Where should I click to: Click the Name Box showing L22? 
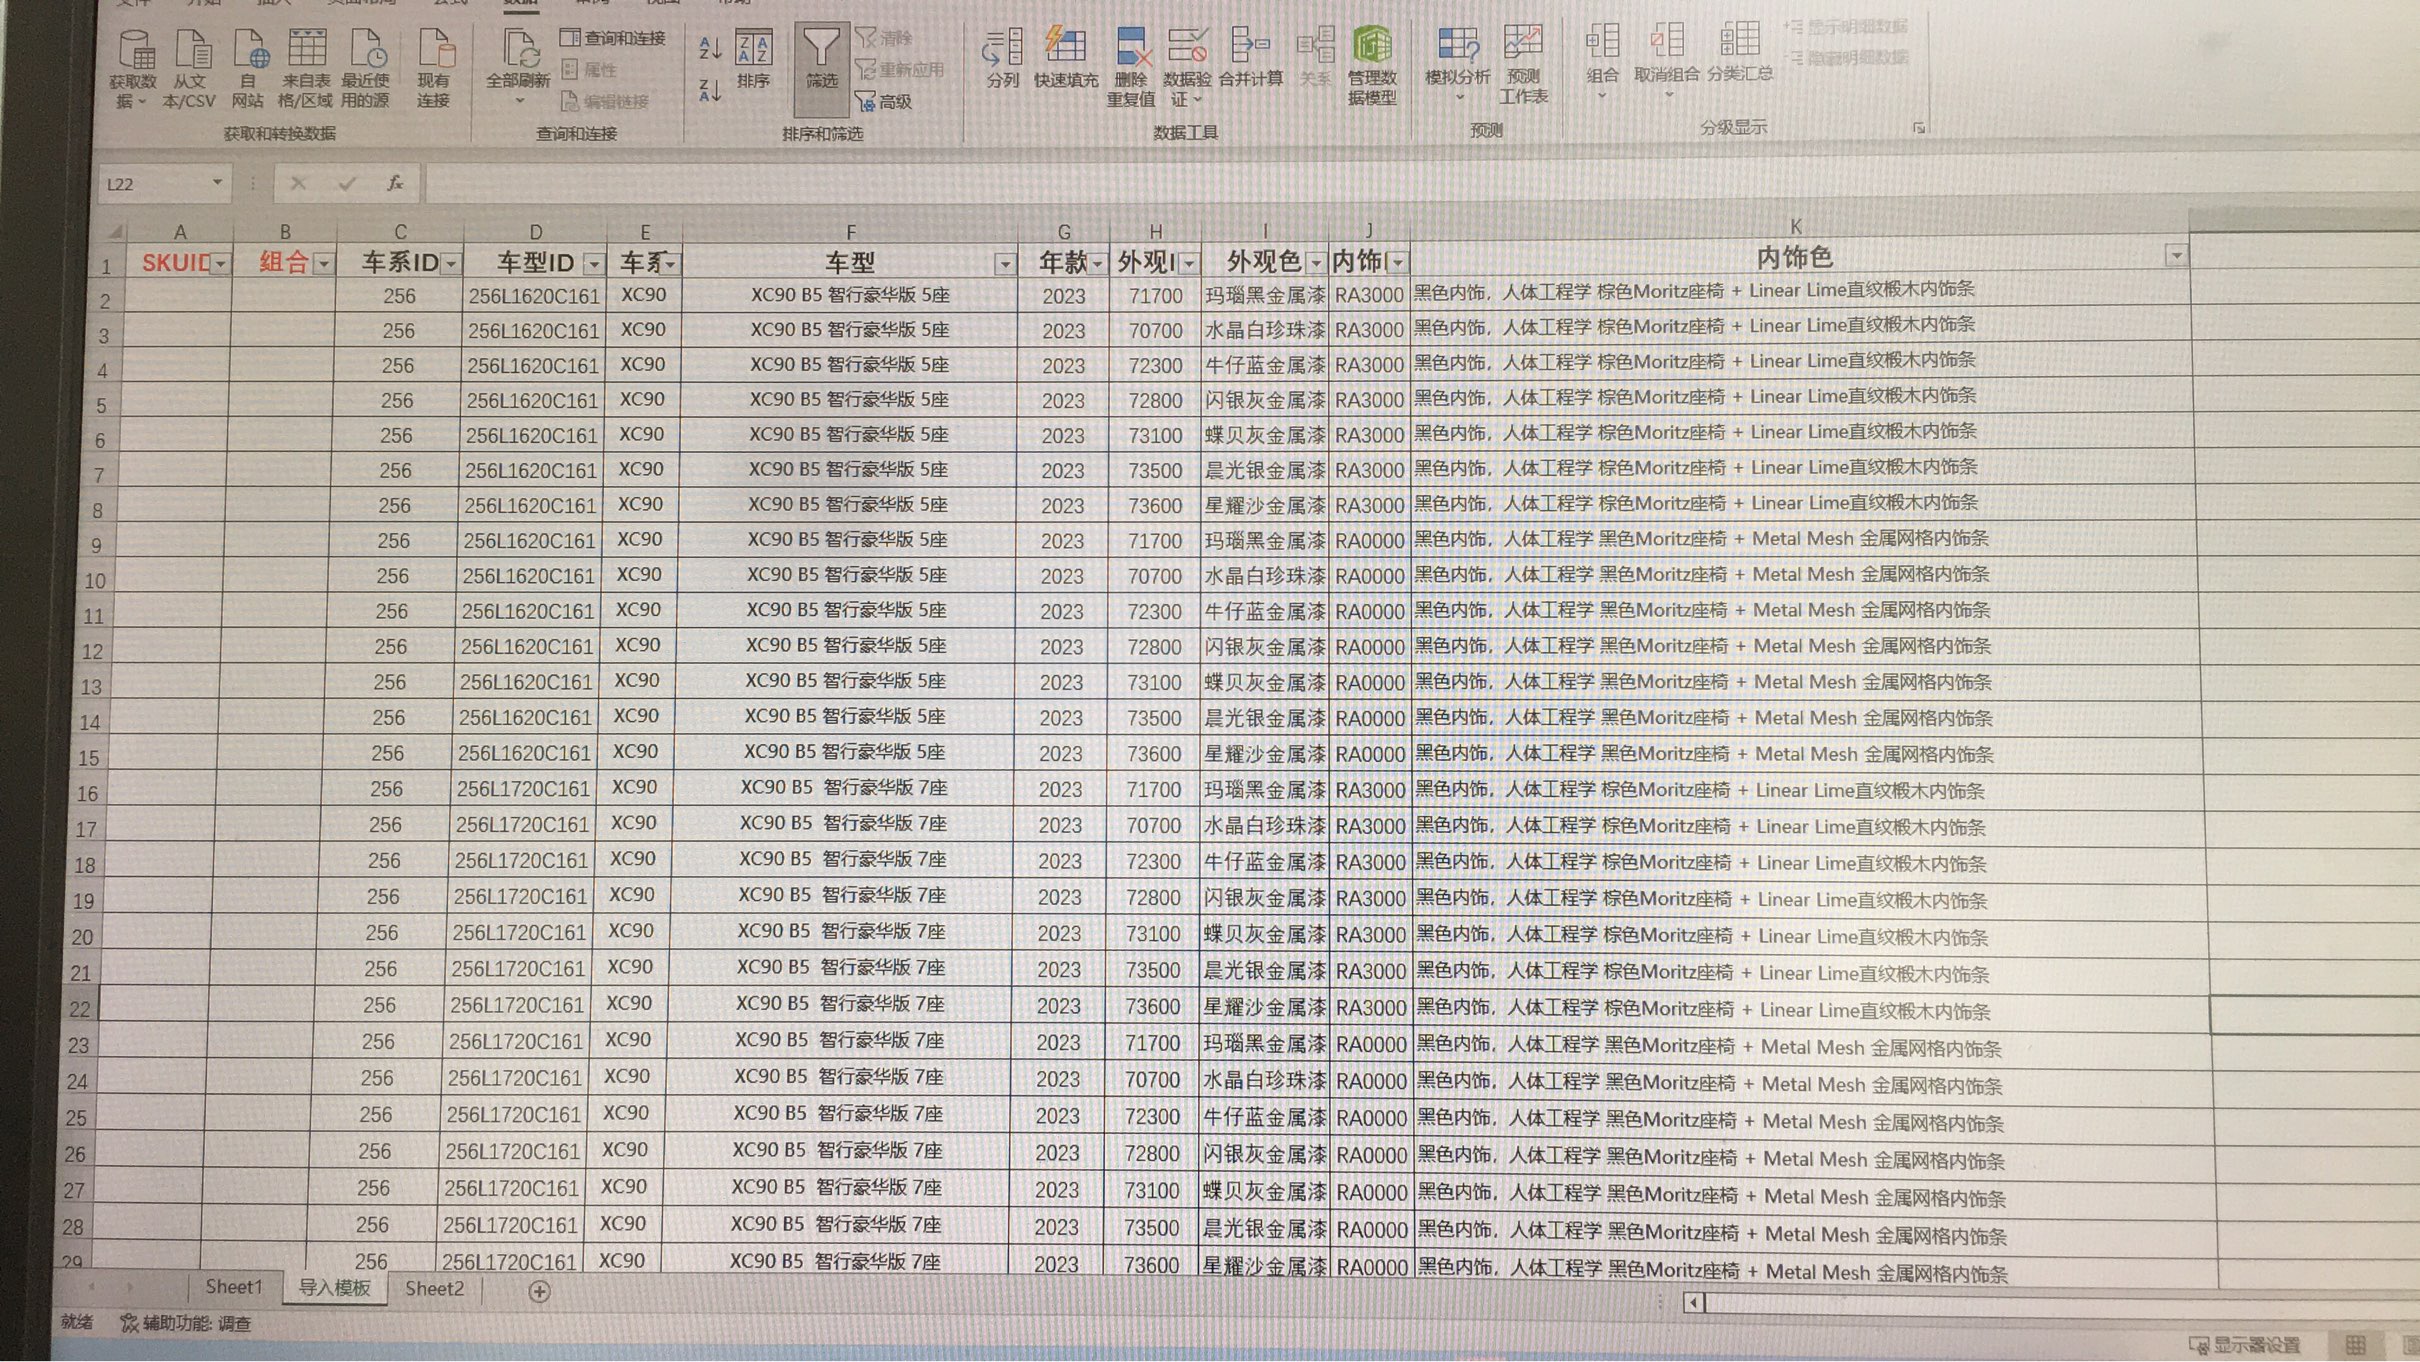tap(155, 184)
